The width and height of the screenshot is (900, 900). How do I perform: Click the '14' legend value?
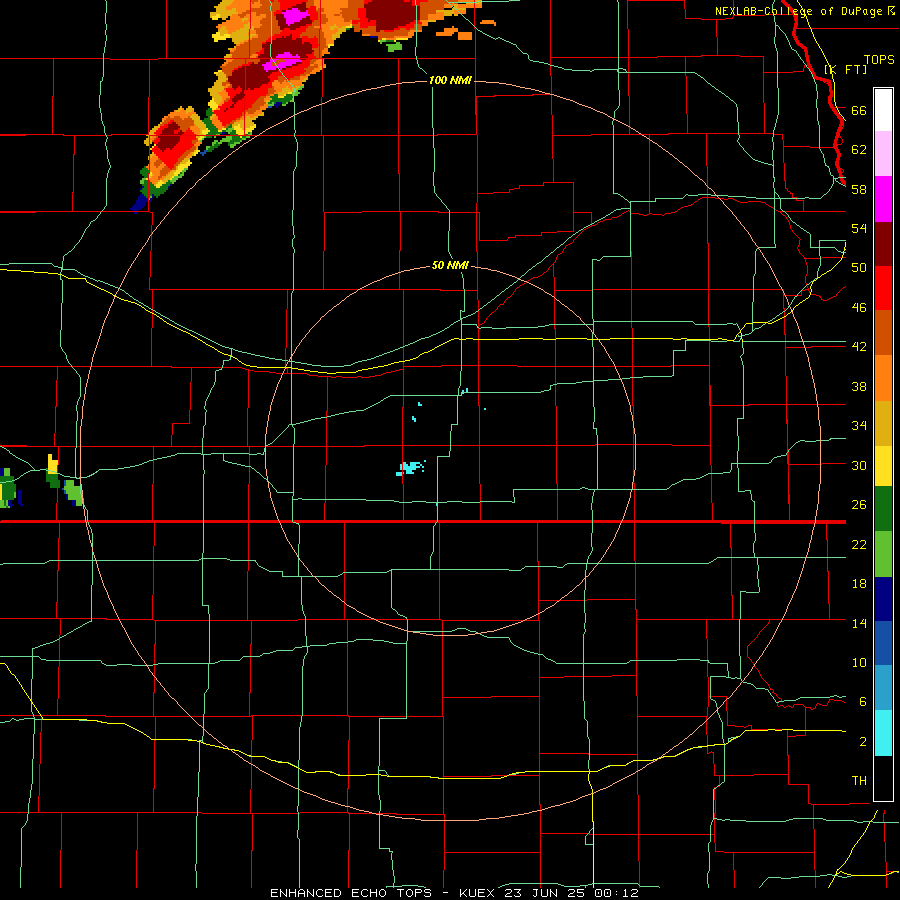pos(859,623)
